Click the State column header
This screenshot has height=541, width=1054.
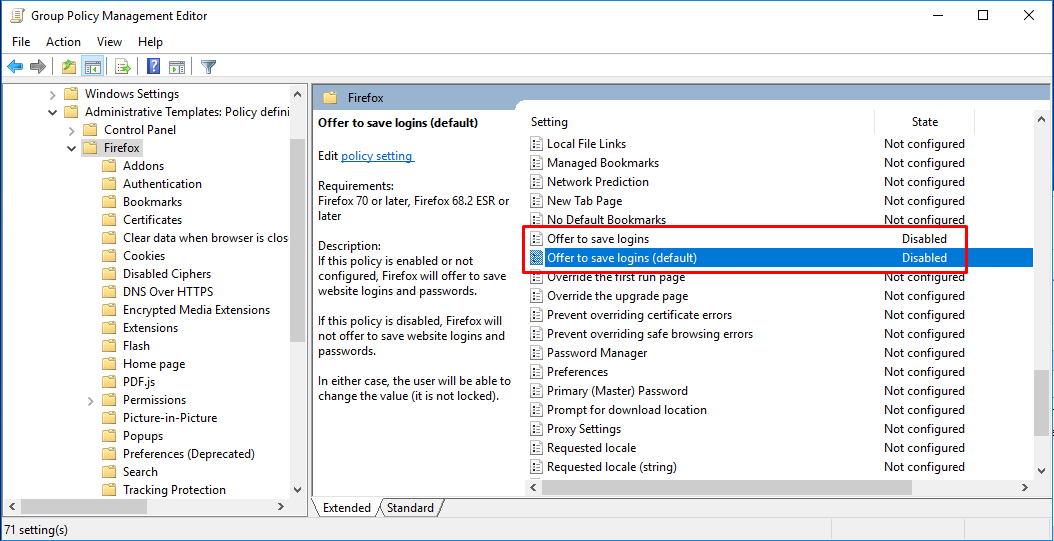tap(924, 122)
